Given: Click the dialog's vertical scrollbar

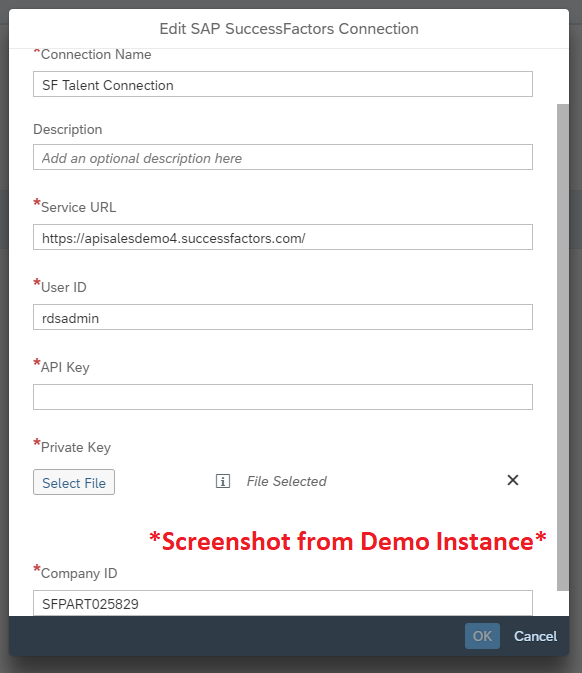Looking at the screenshot, I should click(x=563, y=347).
